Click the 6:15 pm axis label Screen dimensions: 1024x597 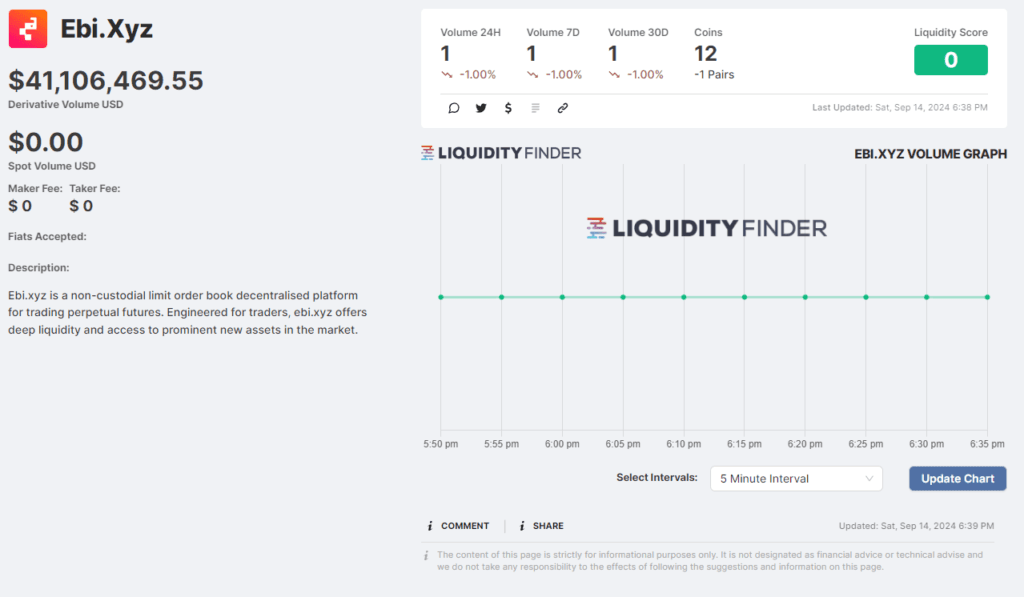[x=744, y=444]
